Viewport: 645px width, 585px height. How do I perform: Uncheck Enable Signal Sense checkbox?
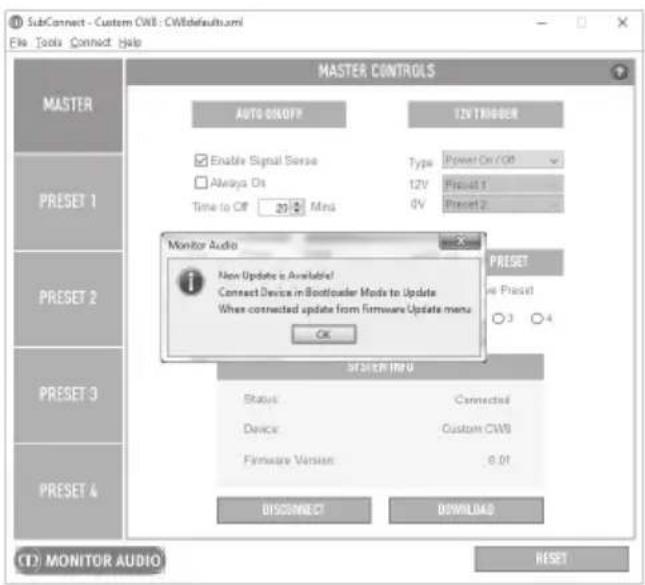tap(201, 160)
